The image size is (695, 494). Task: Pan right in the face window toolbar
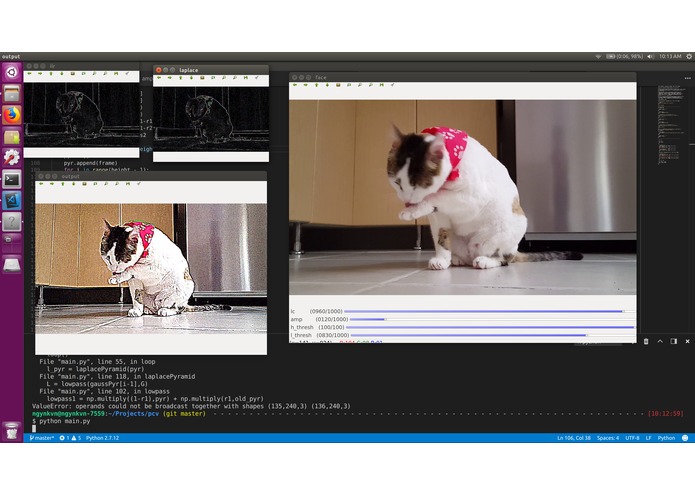pos(306,85)
